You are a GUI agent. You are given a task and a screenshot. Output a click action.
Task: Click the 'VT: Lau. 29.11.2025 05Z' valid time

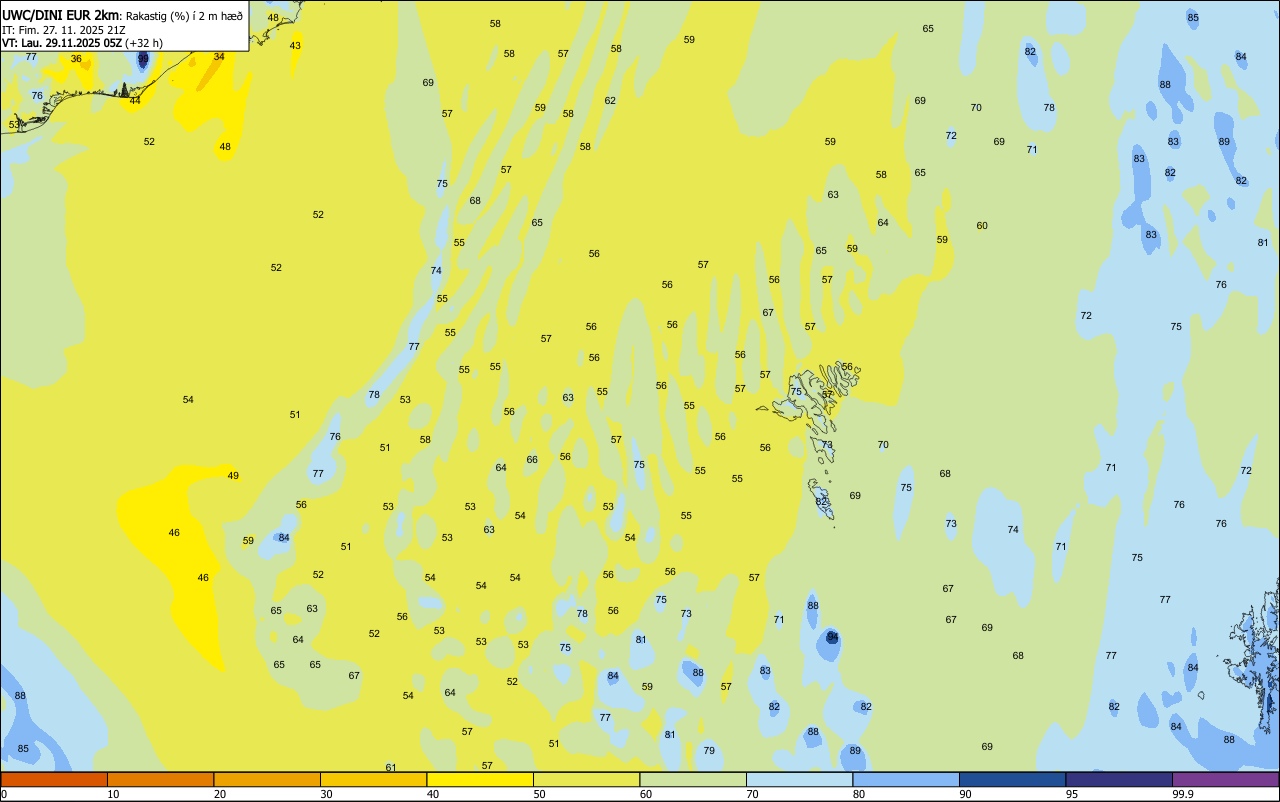(62, 43)
